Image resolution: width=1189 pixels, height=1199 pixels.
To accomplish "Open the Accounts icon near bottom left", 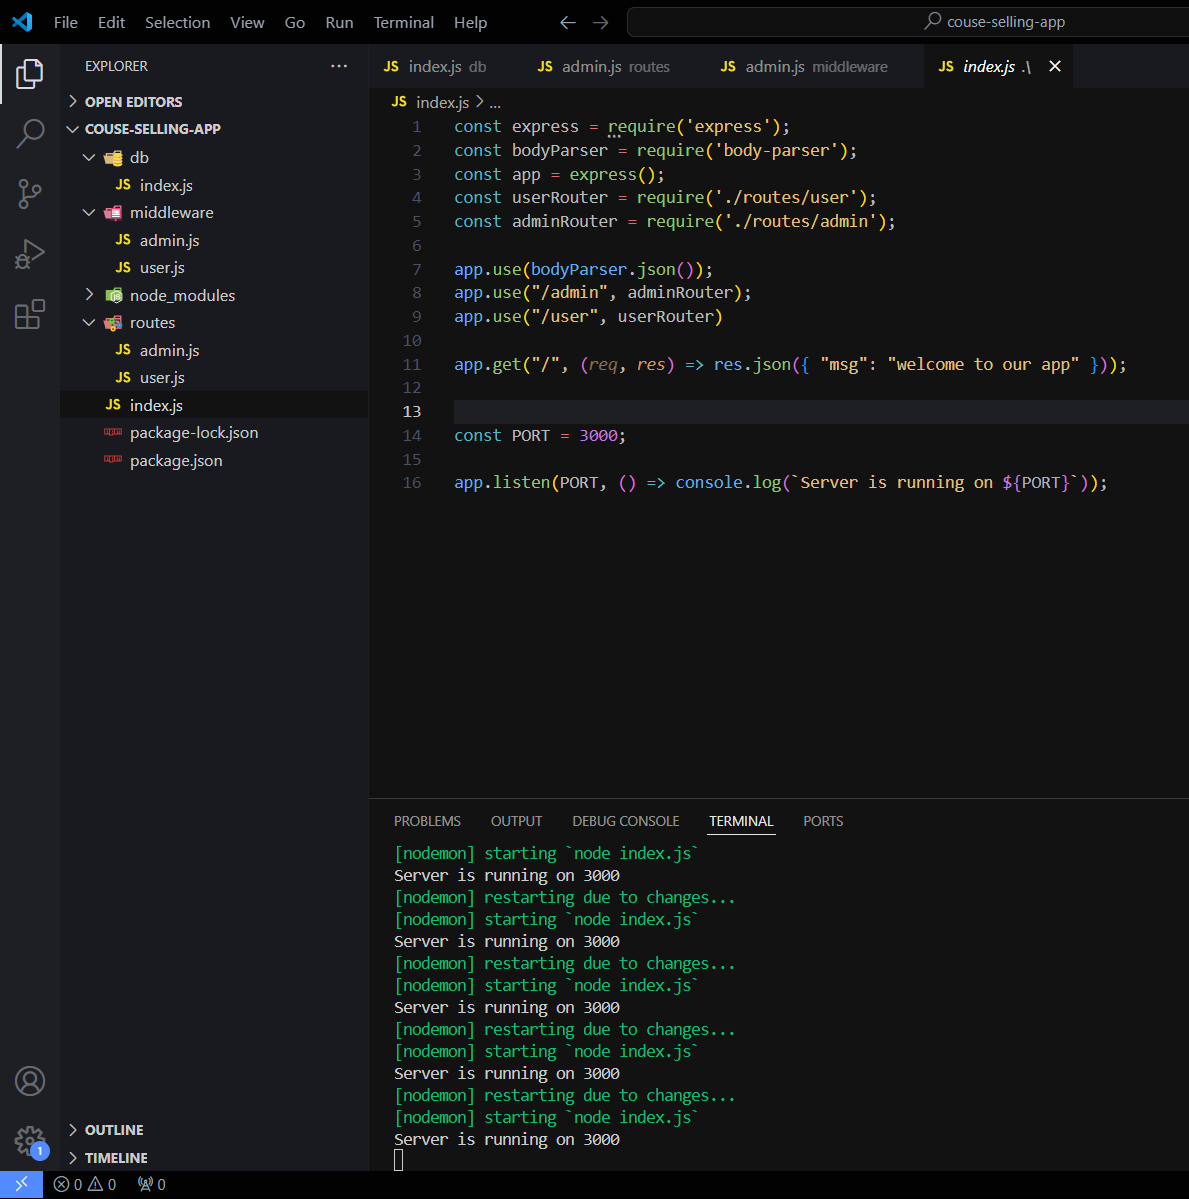I will pyautogui.click(x=30, y=1081).
